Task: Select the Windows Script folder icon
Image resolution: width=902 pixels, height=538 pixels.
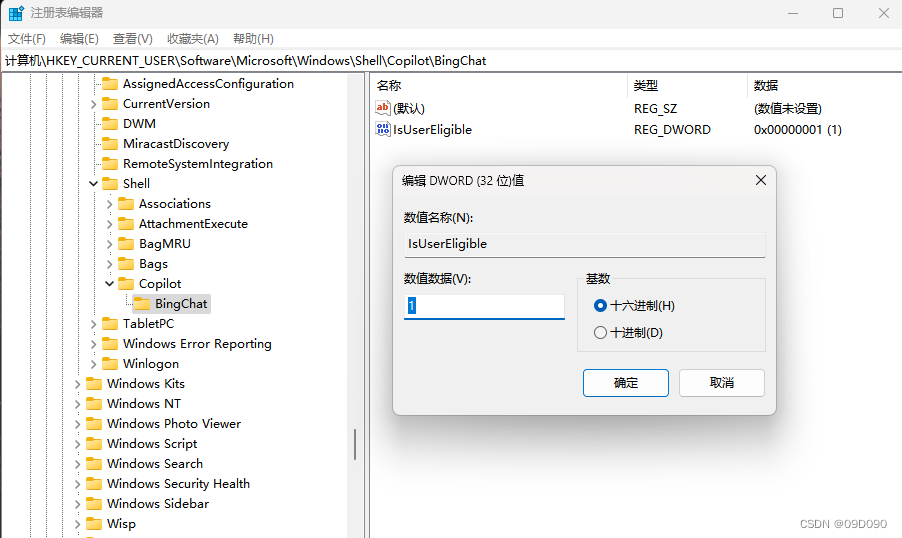Action: pos(94,444)
